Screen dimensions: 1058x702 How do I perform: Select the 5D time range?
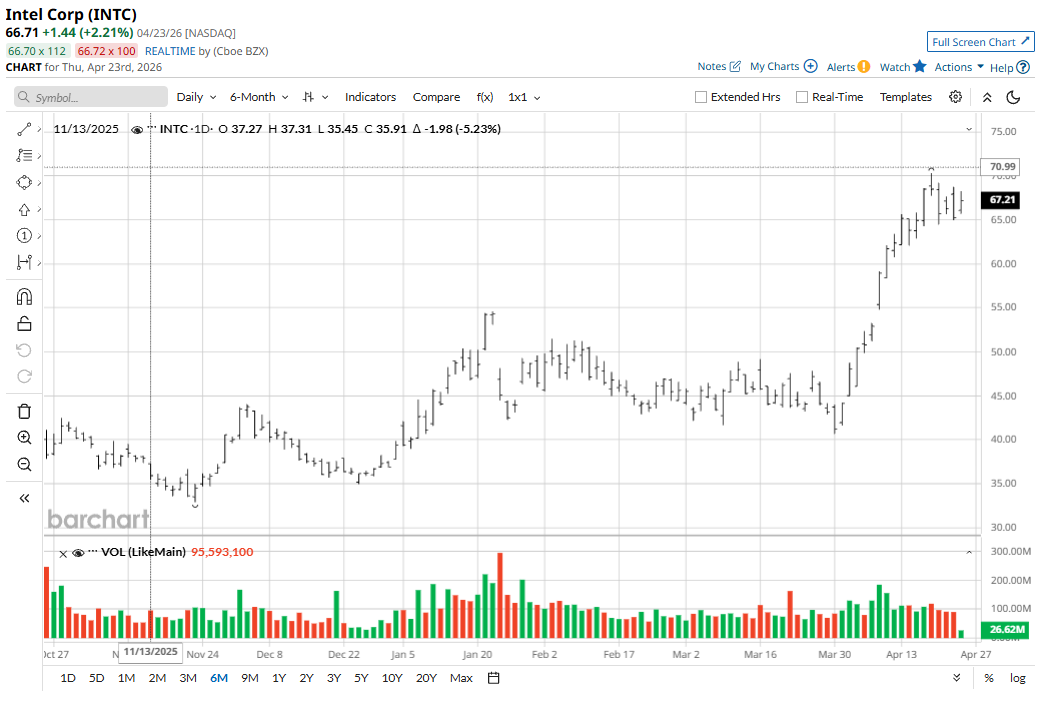pos(96,678)
